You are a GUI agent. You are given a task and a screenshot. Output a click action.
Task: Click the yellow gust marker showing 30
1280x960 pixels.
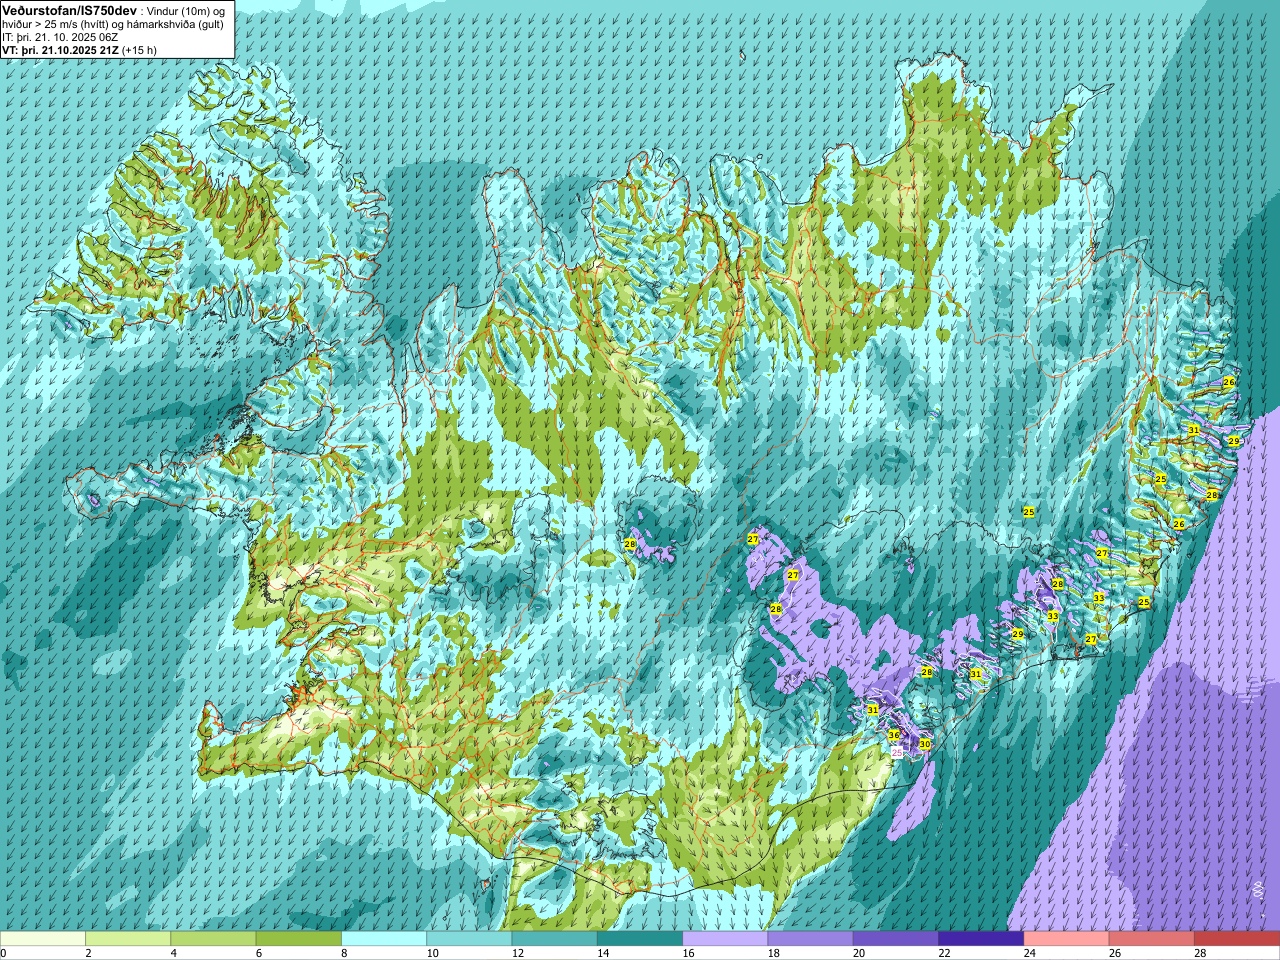pyautogui.click(x=925, y=744)
